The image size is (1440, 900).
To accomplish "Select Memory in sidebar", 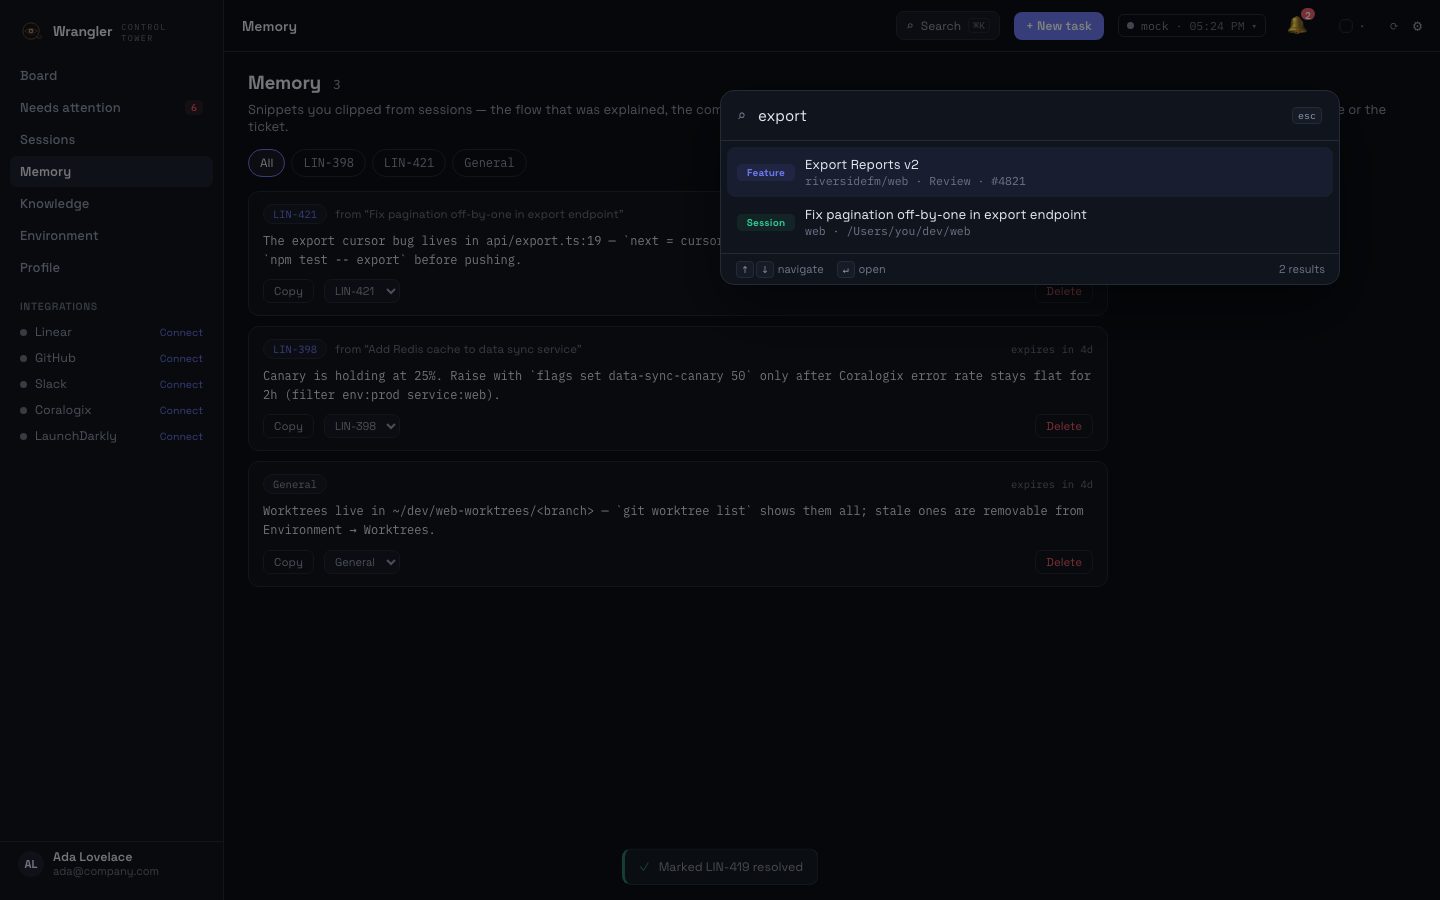I will [111, 172].
